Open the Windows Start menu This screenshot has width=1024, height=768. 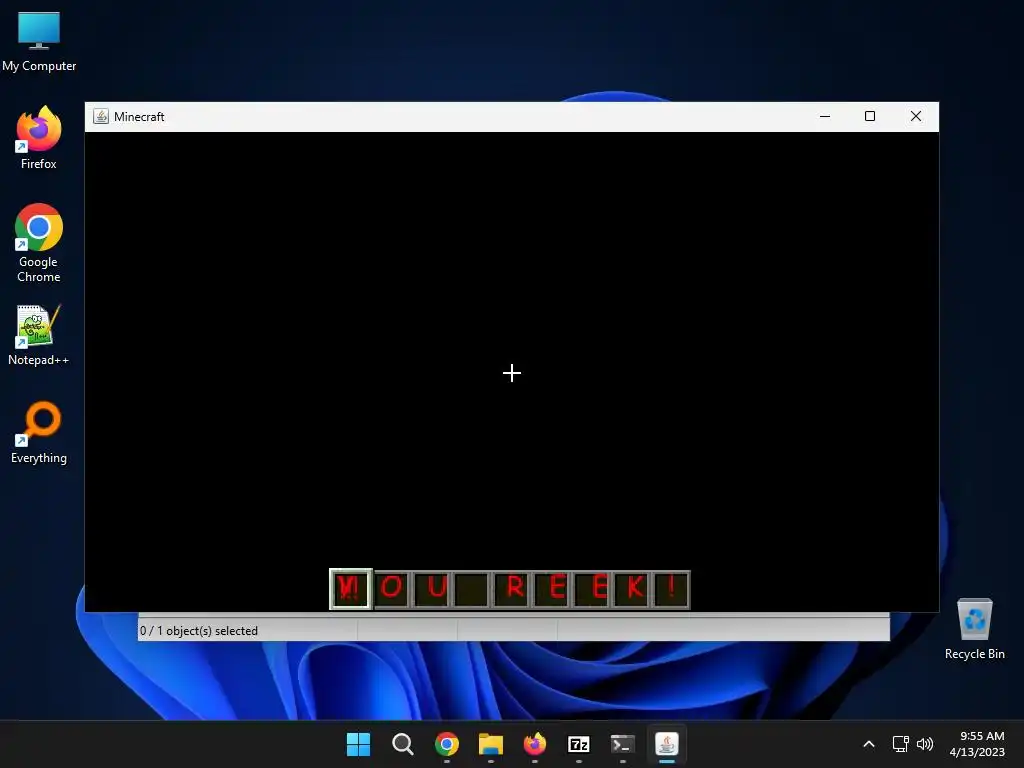coord(359,744)
